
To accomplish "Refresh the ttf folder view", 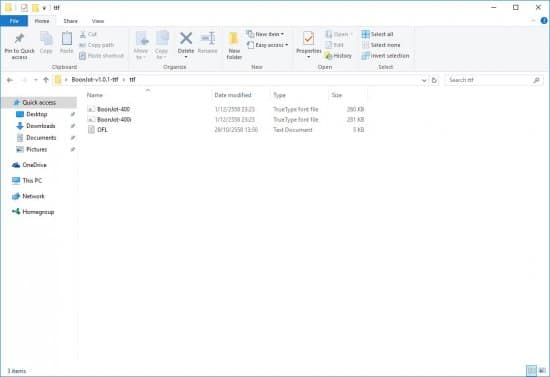I will 434,80.
